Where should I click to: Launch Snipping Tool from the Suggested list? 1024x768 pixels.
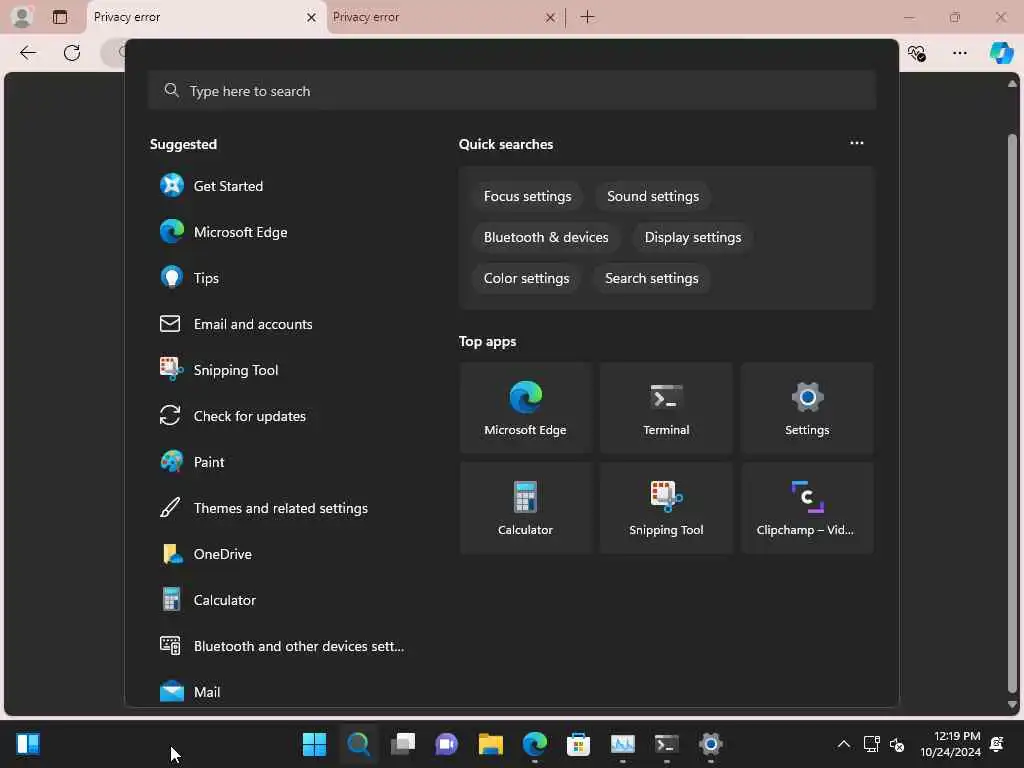[x=283, y=370]
